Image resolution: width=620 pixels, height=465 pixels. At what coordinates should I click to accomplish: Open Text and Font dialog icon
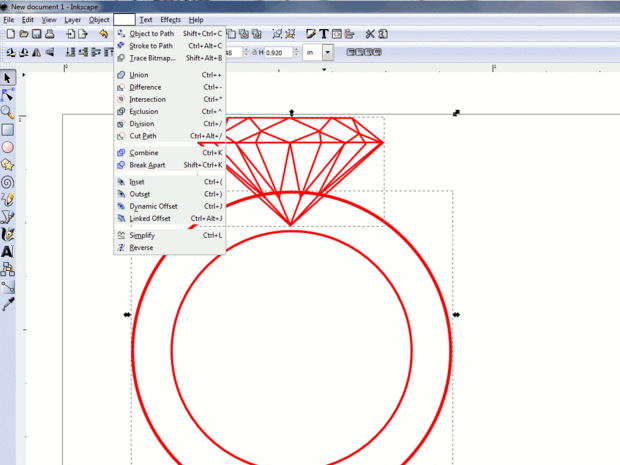coord(324,34)
